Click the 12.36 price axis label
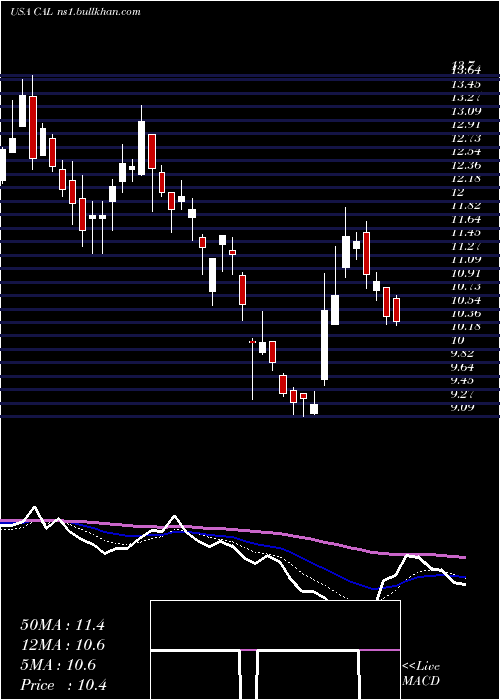This screenshot has height=700, width=500. tap(467, 165)
